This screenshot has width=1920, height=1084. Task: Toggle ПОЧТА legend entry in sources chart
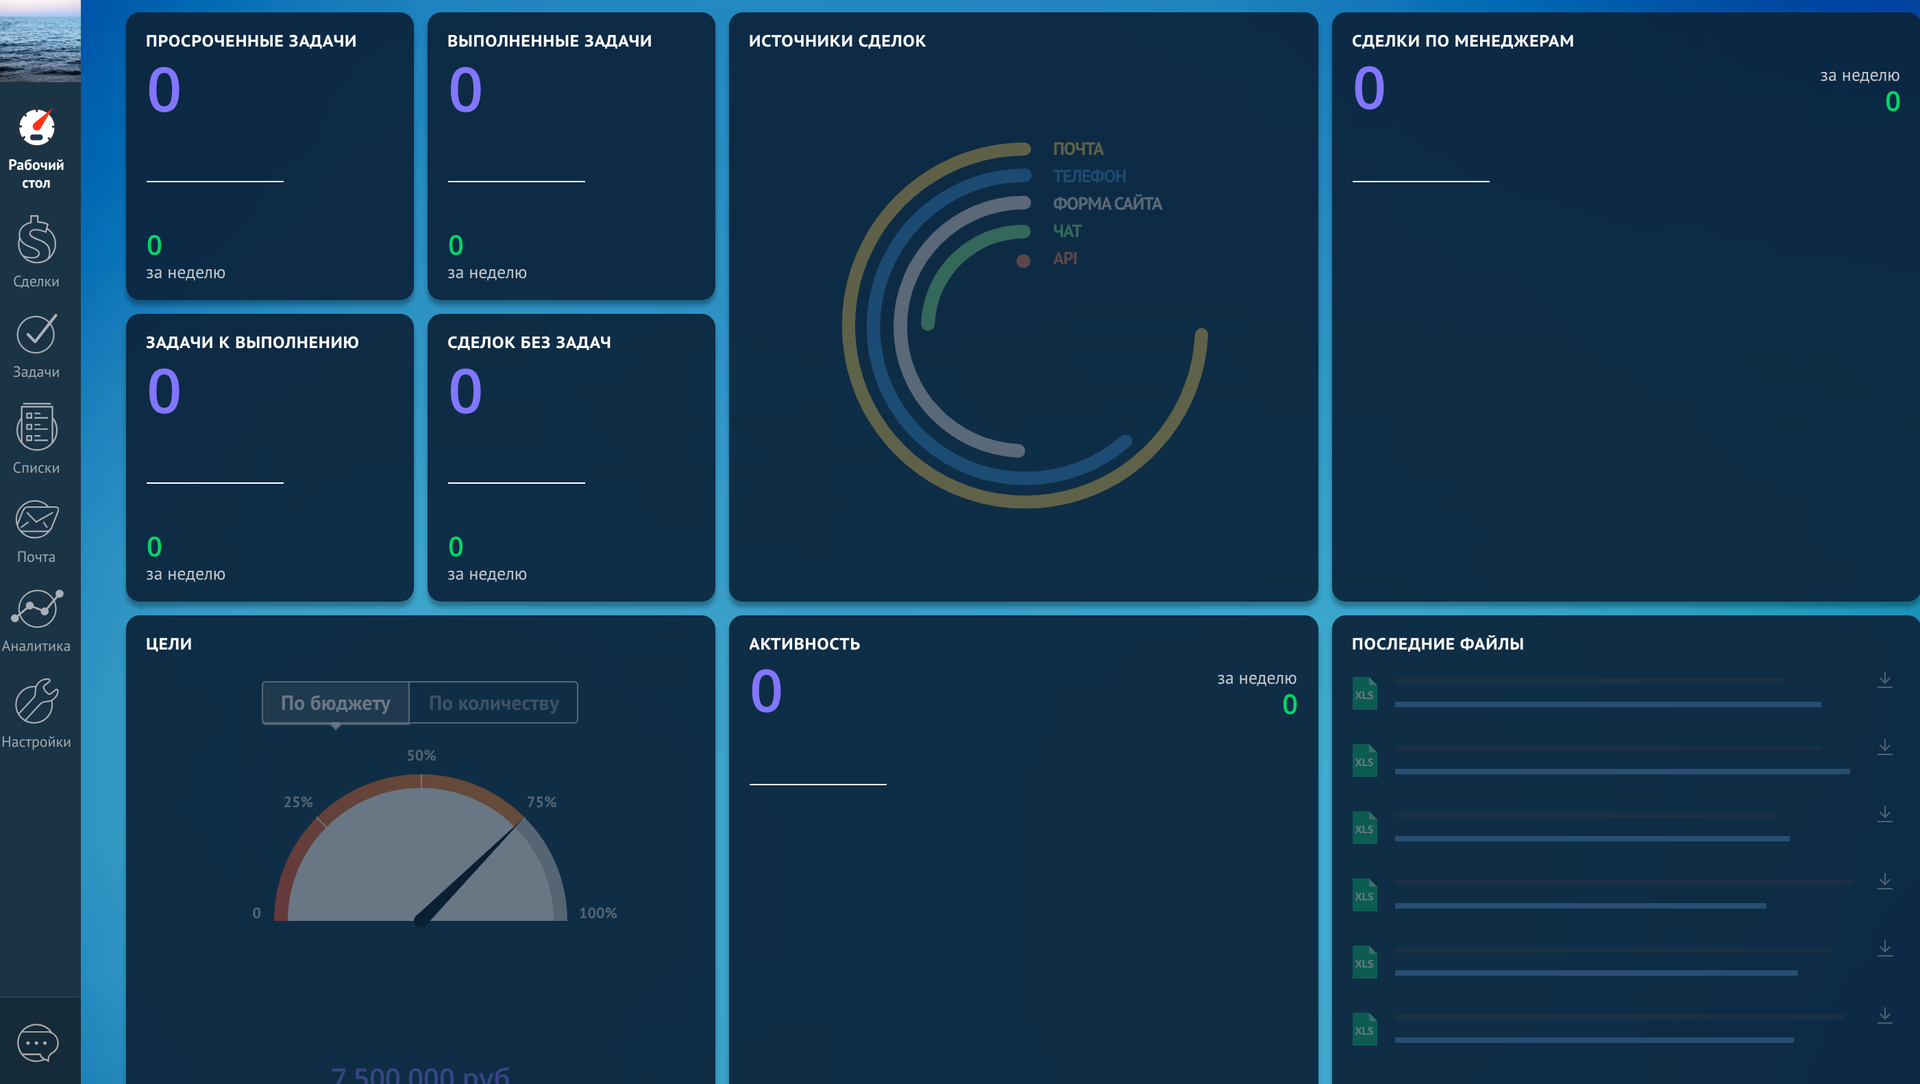(1078, 149)
